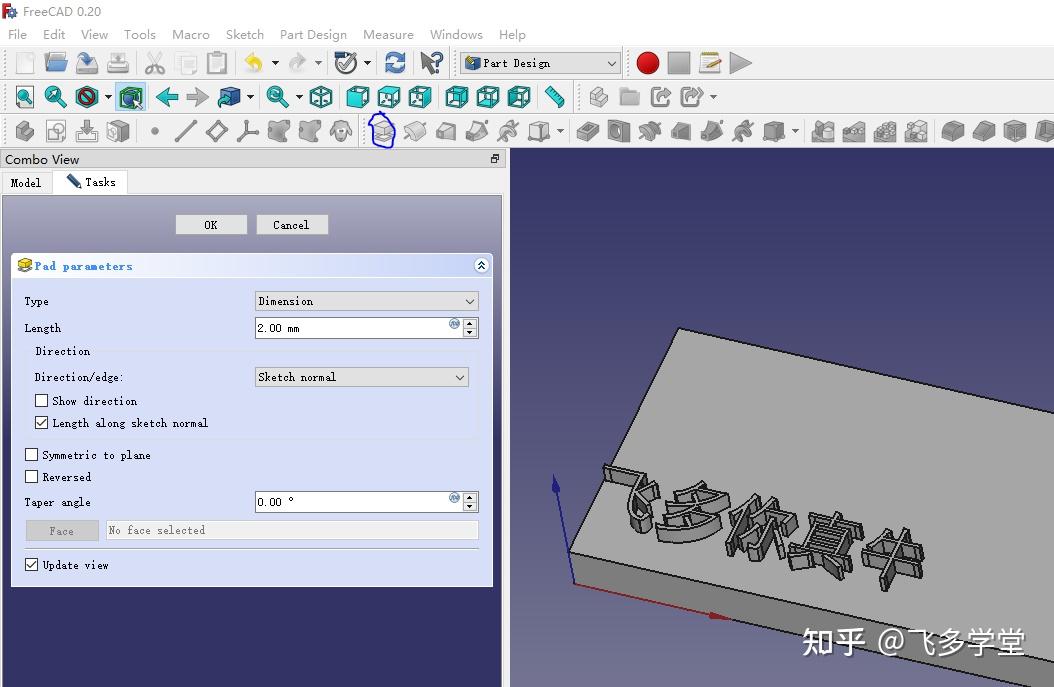Screen dimensions: 1054x687
Task: Expand additive primitive dropdown arrow
Action: pos(560,131)
